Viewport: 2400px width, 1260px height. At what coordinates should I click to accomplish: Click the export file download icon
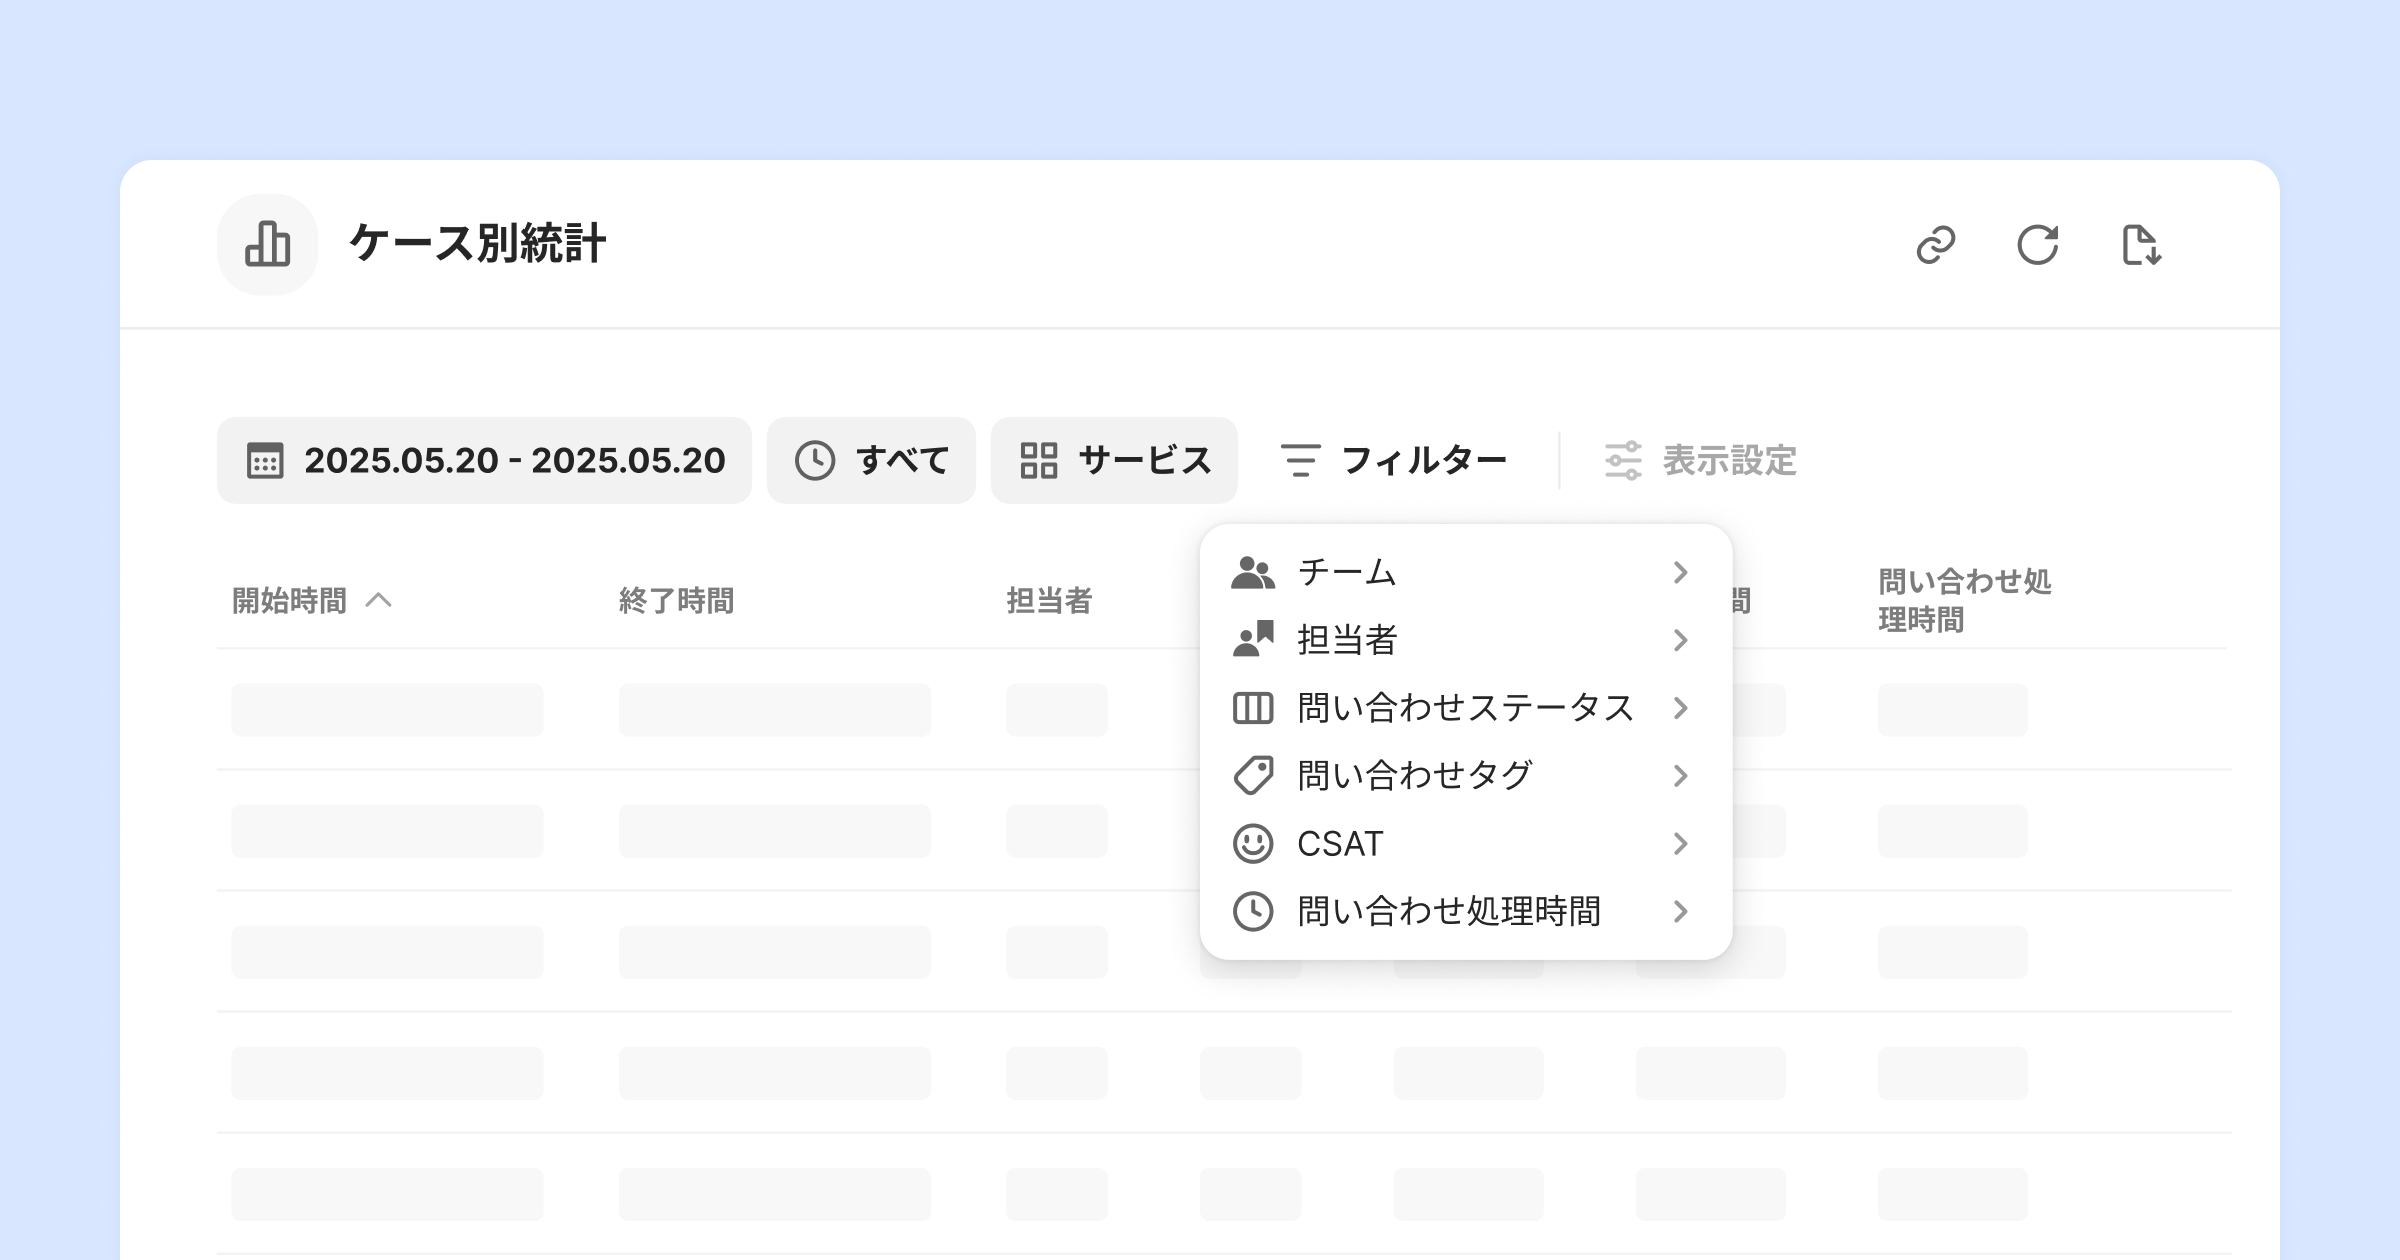(x=2141, y=245)
